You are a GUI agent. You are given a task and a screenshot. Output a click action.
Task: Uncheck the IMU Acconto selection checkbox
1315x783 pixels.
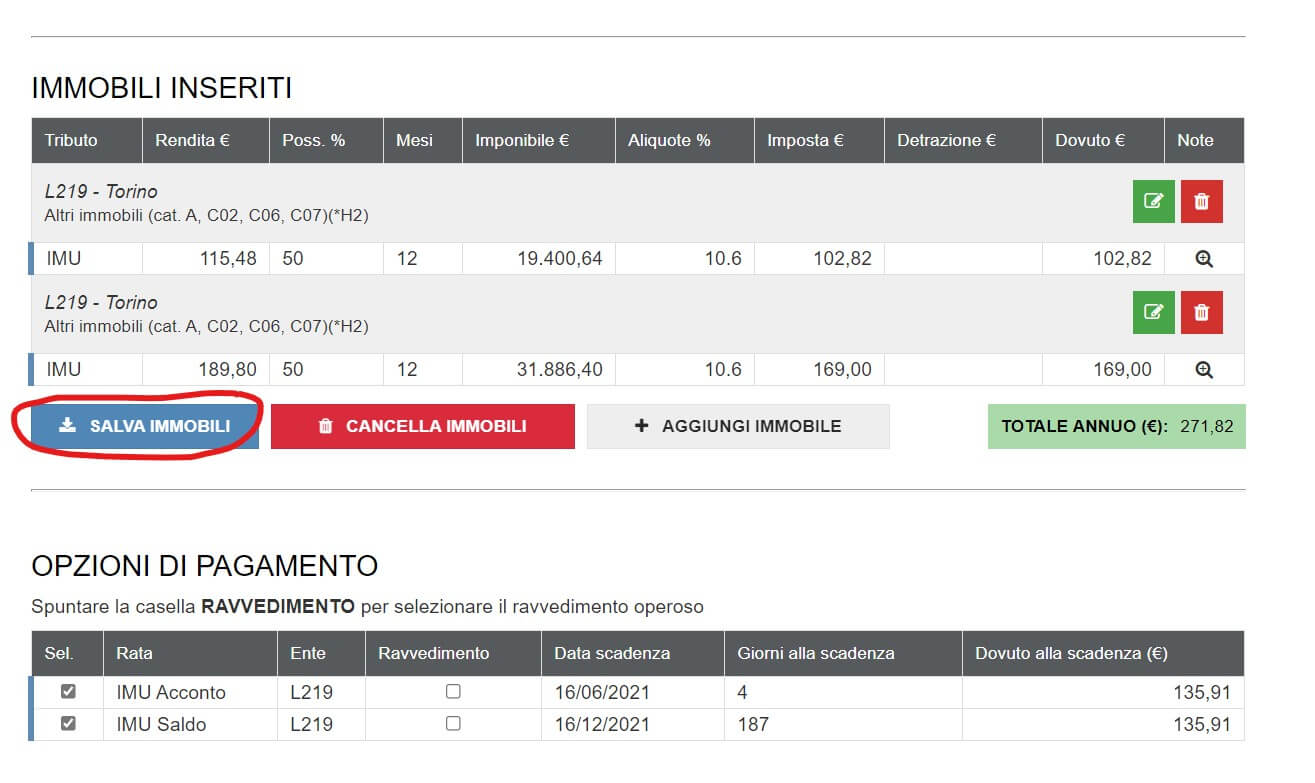(68, 691)
